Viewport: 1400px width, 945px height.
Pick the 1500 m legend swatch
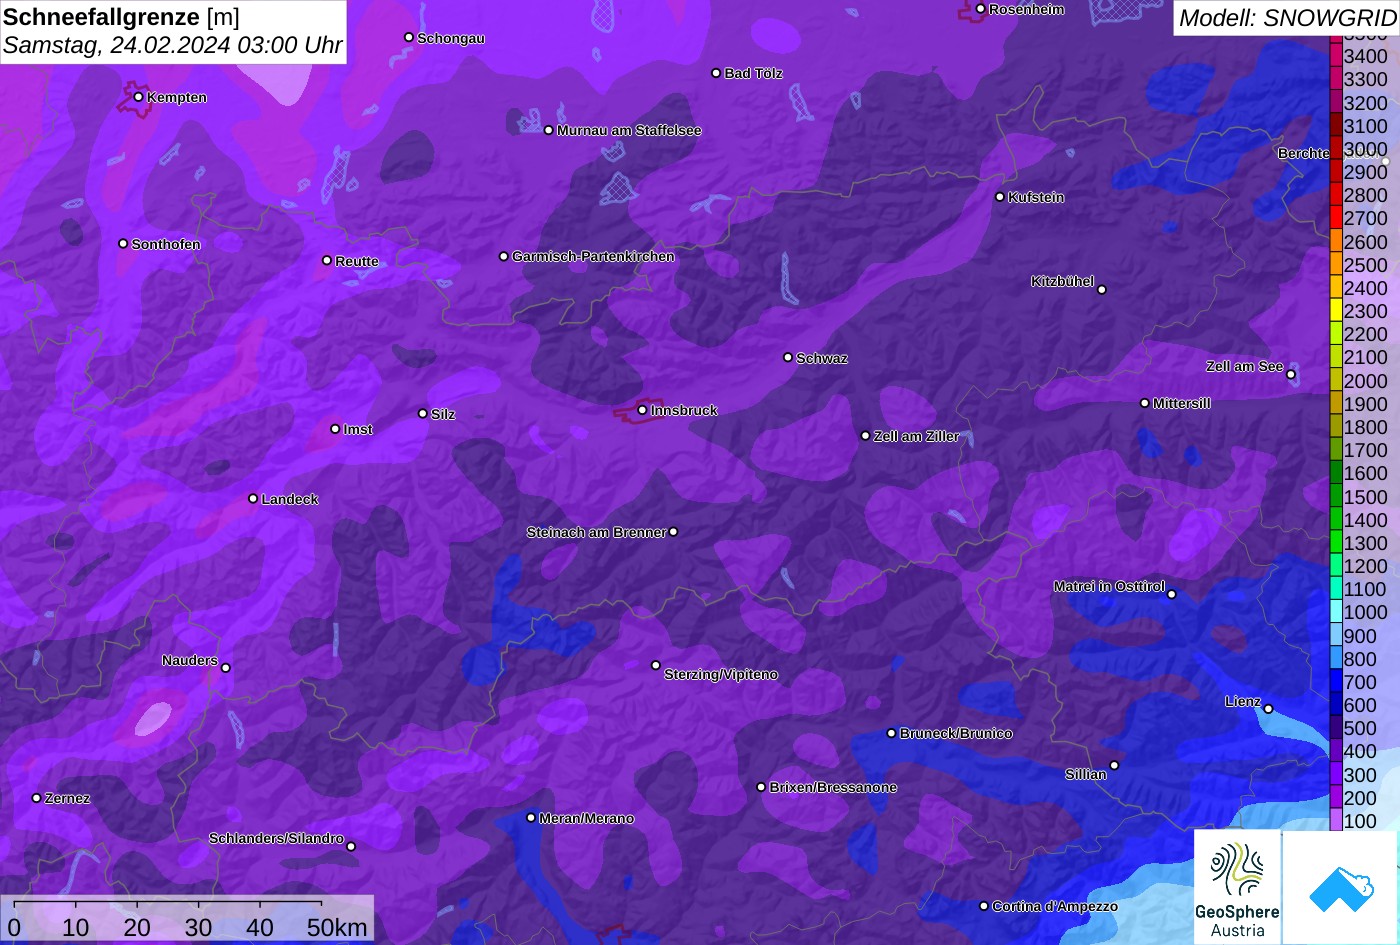click(1336, 497)
